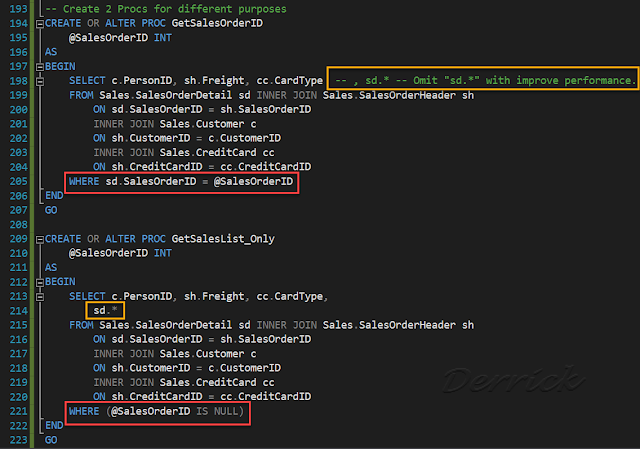640x449 pixels.
Task: Click line number 223 in the gutter
Action: tap(18, 440)
